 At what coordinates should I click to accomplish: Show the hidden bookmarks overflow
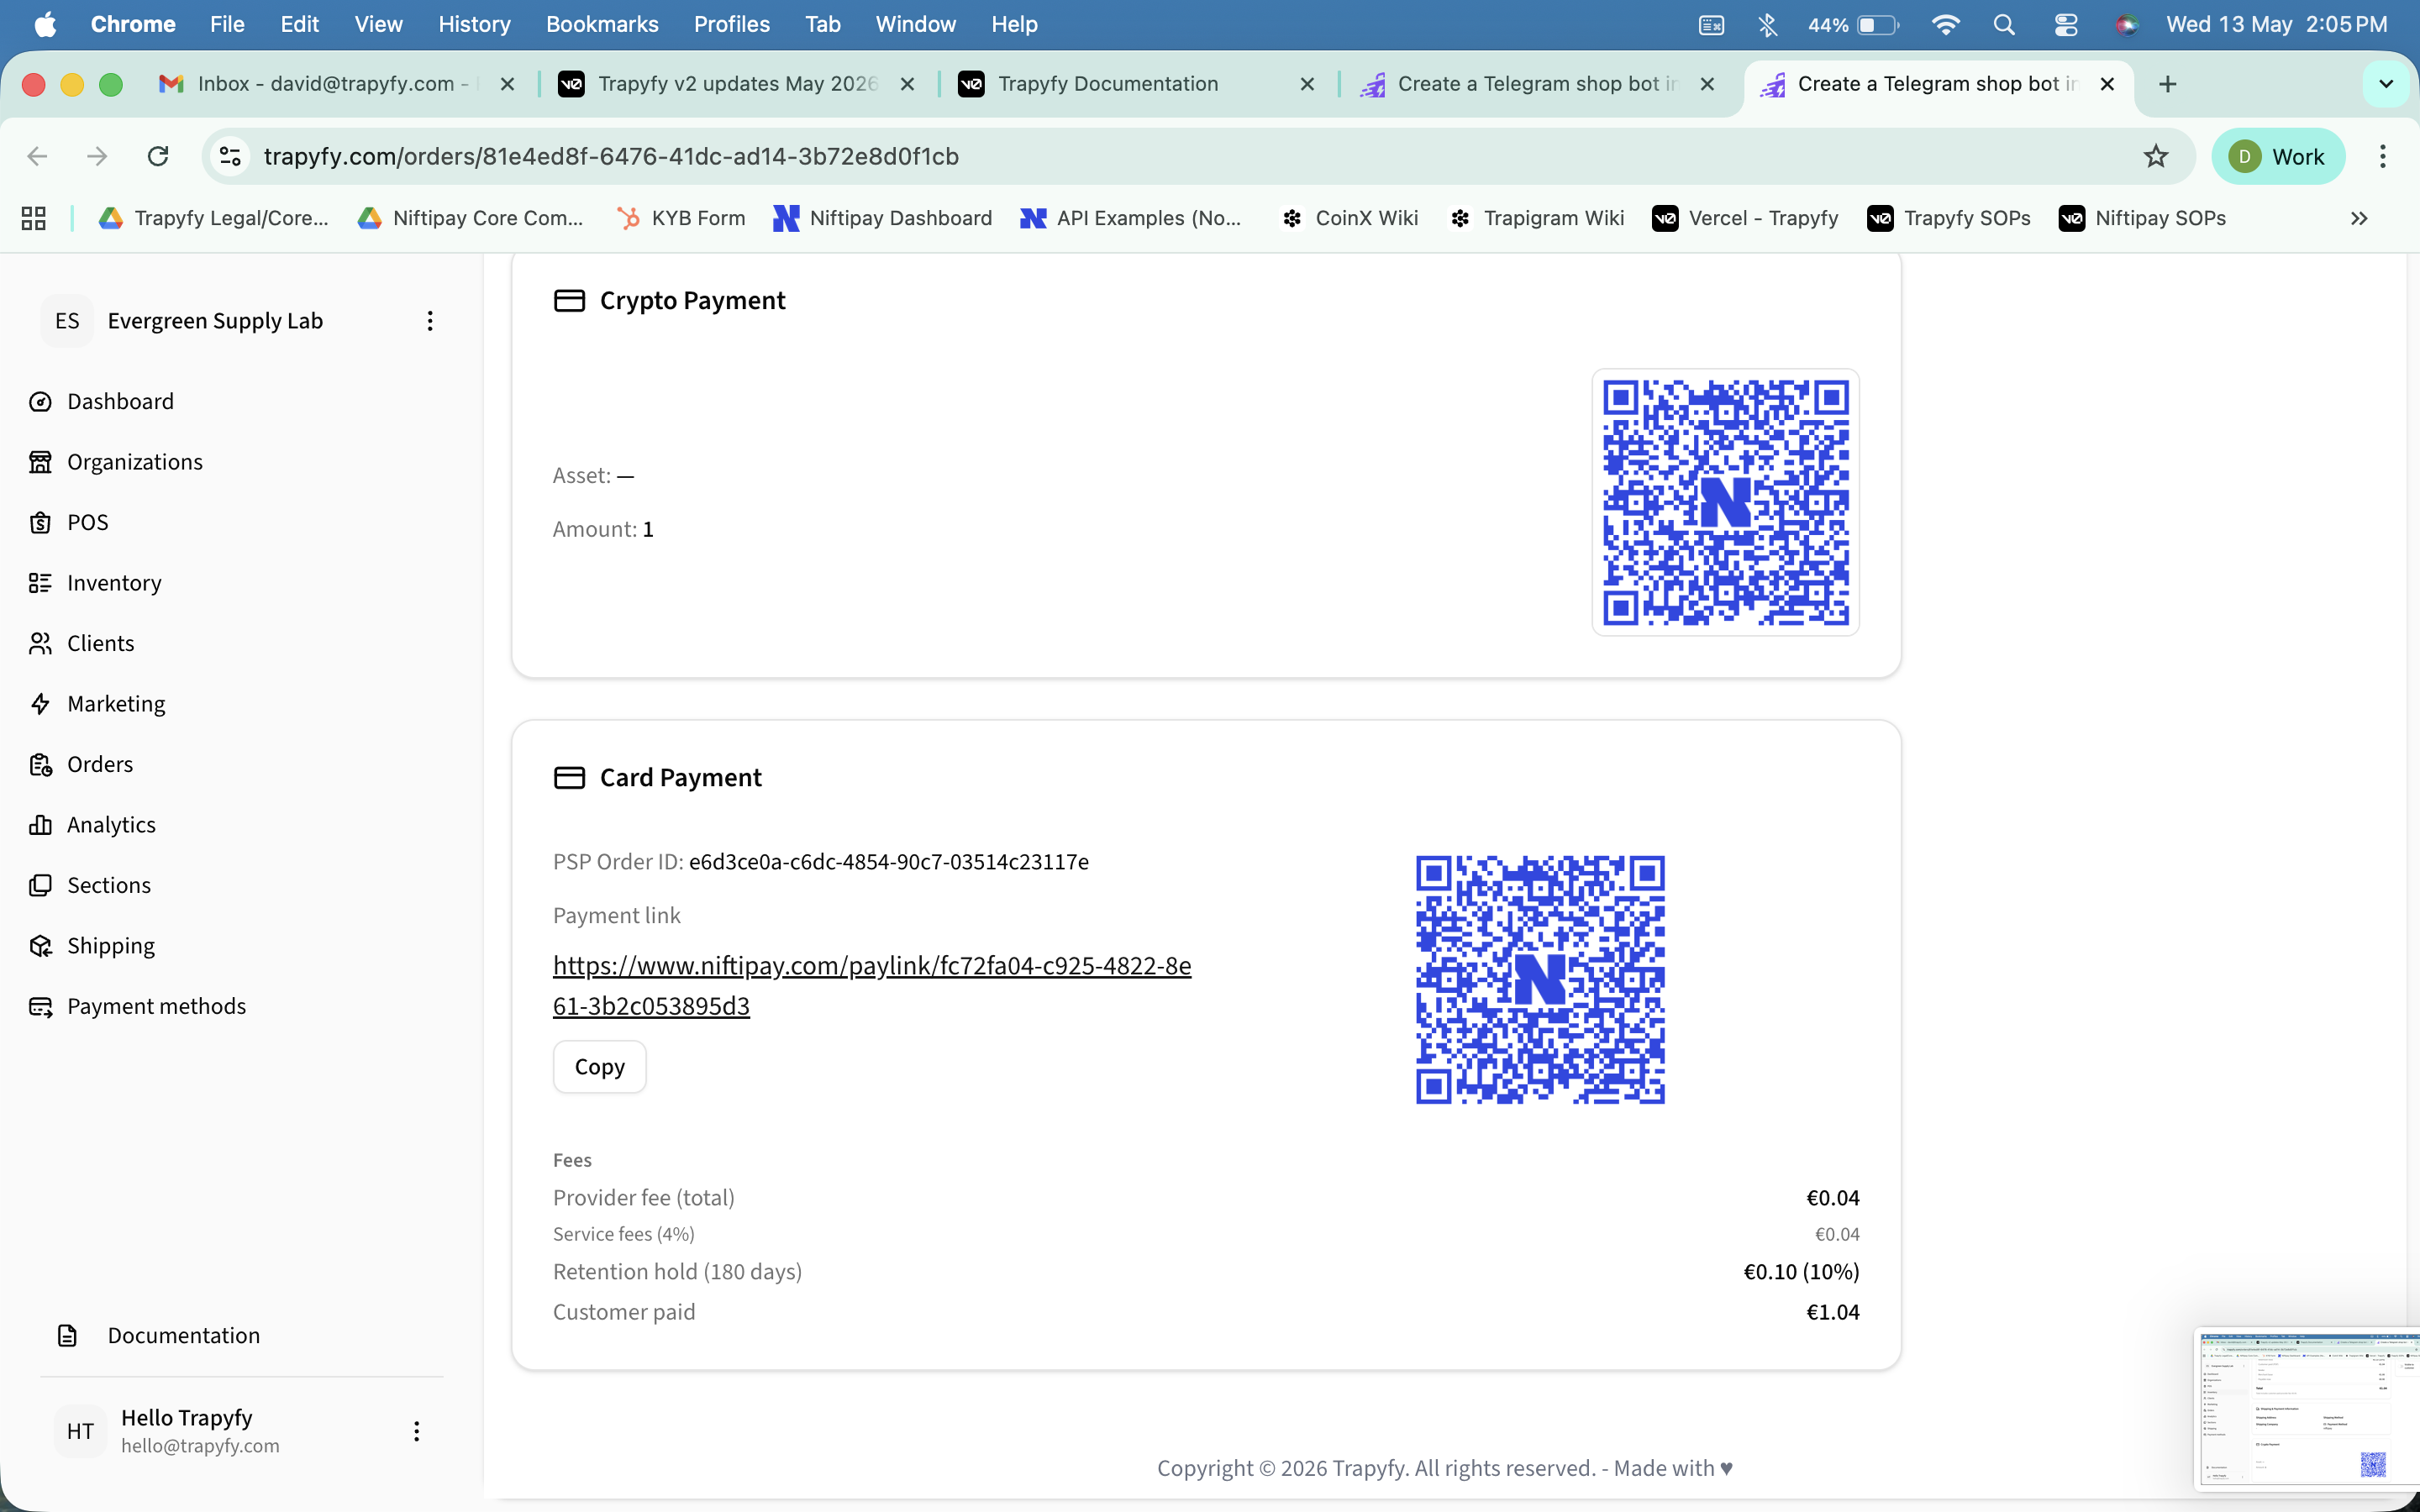tap(2359, 218)
